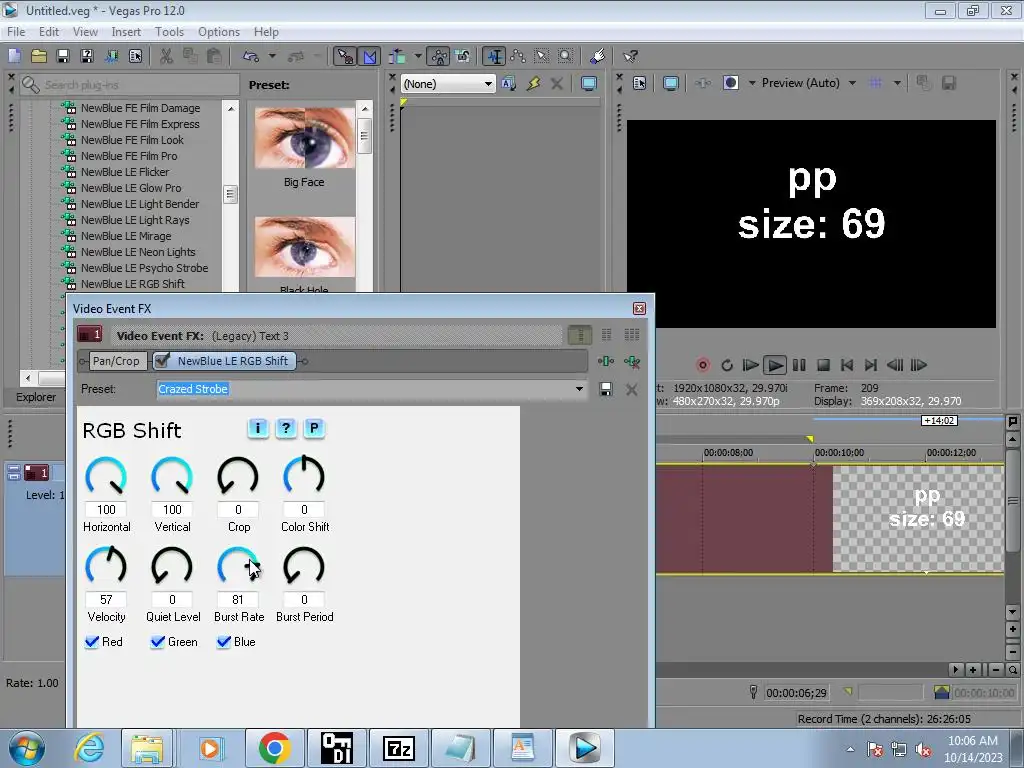Click the Undo toolbar arrow
Image resolution: width=1024 pixels, height=768 pixels.
point(251,56)
